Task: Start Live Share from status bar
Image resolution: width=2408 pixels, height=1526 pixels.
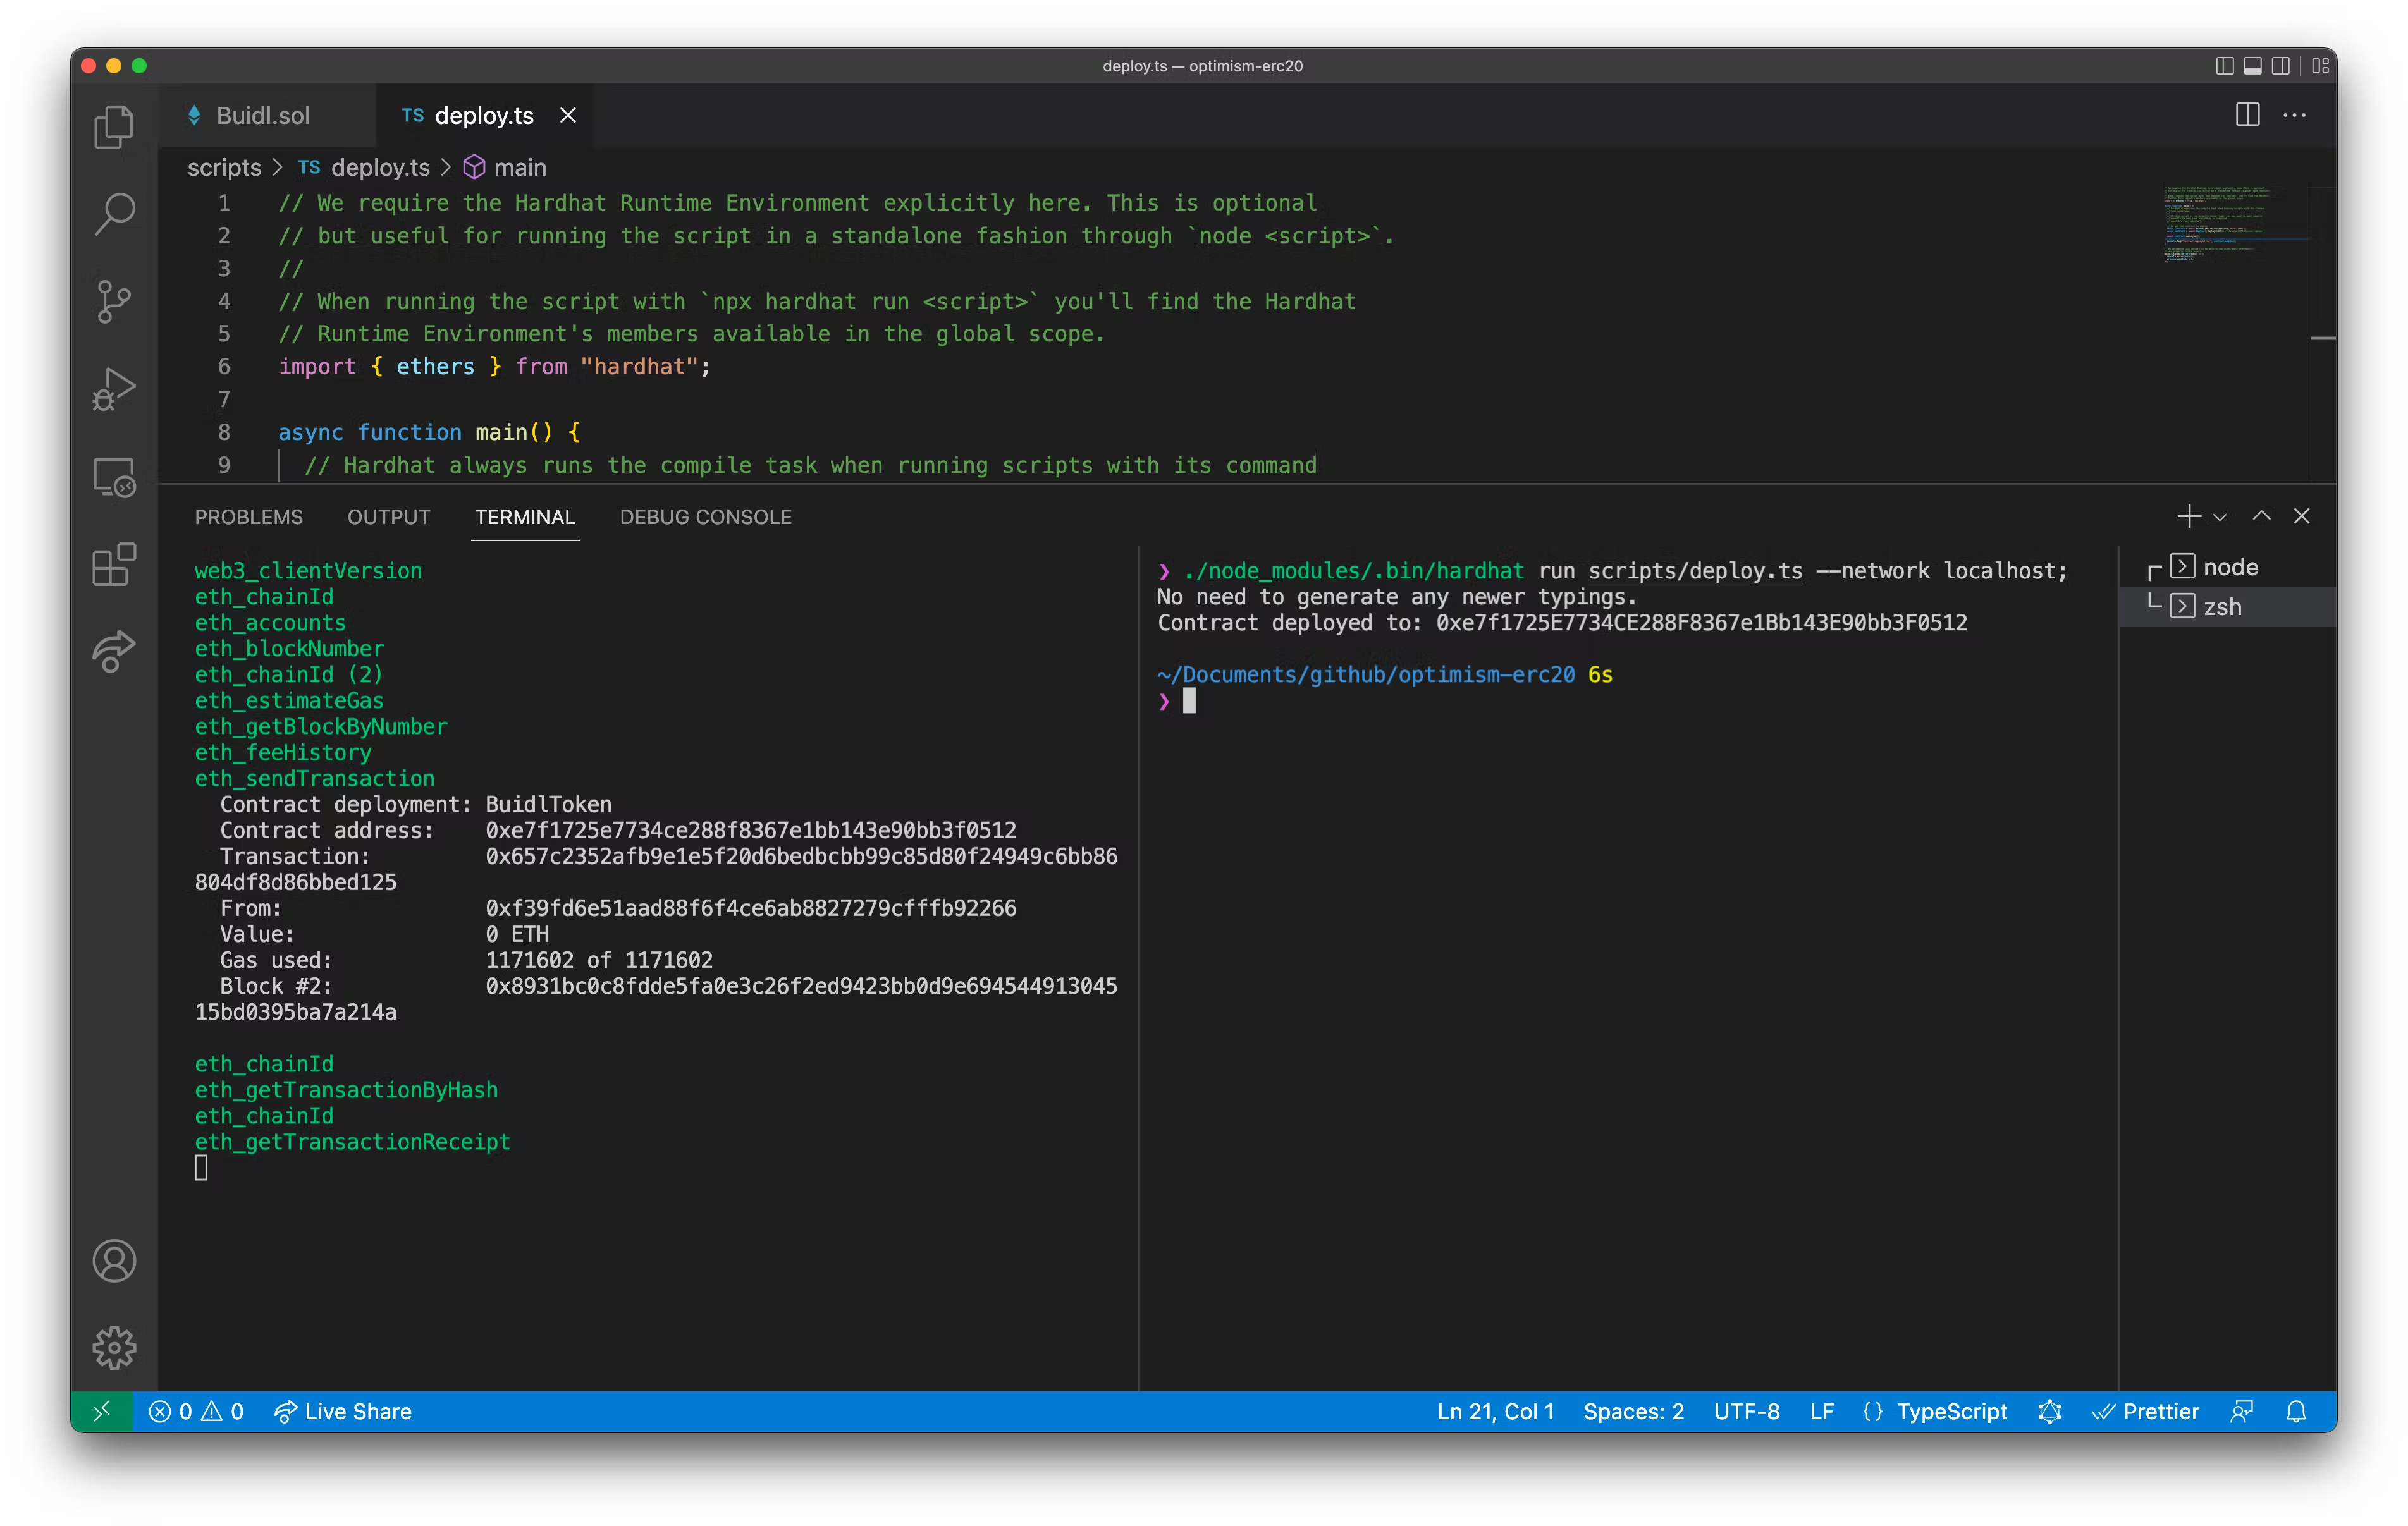Action: (343, 1411)
